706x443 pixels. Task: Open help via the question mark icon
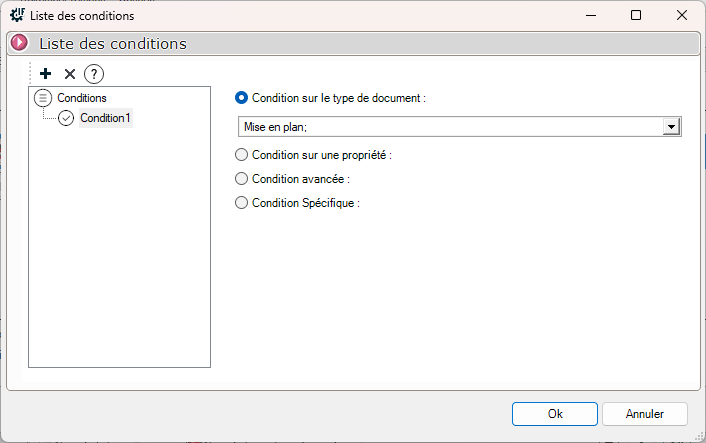click(94, 73)
